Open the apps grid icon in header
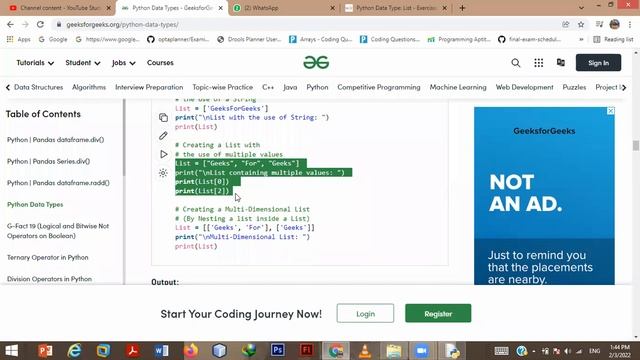 click(539, 63)
